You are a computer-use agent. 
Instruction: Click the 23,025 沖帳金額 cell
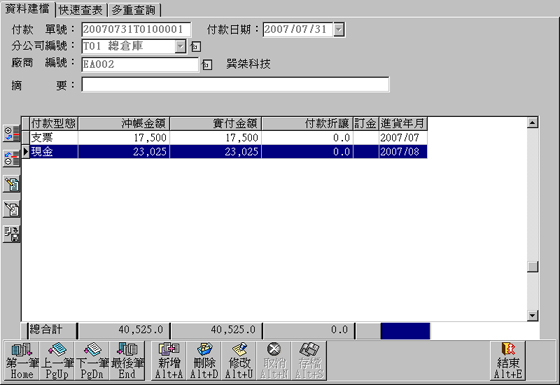124,151
